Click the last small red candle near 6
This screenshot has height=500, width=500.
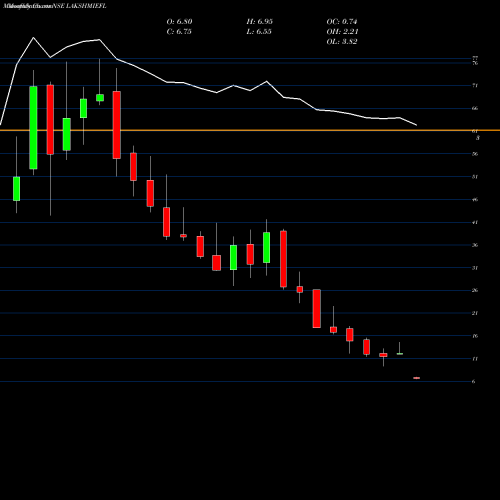[417, 378]
